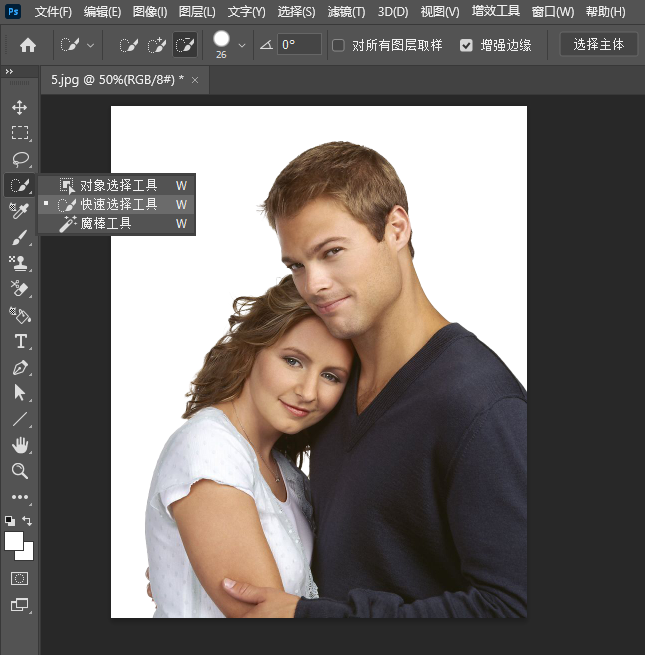Select the Rectangular Marquee tool
The height and width of the screenshot is (655, 645).
(20, 133)
